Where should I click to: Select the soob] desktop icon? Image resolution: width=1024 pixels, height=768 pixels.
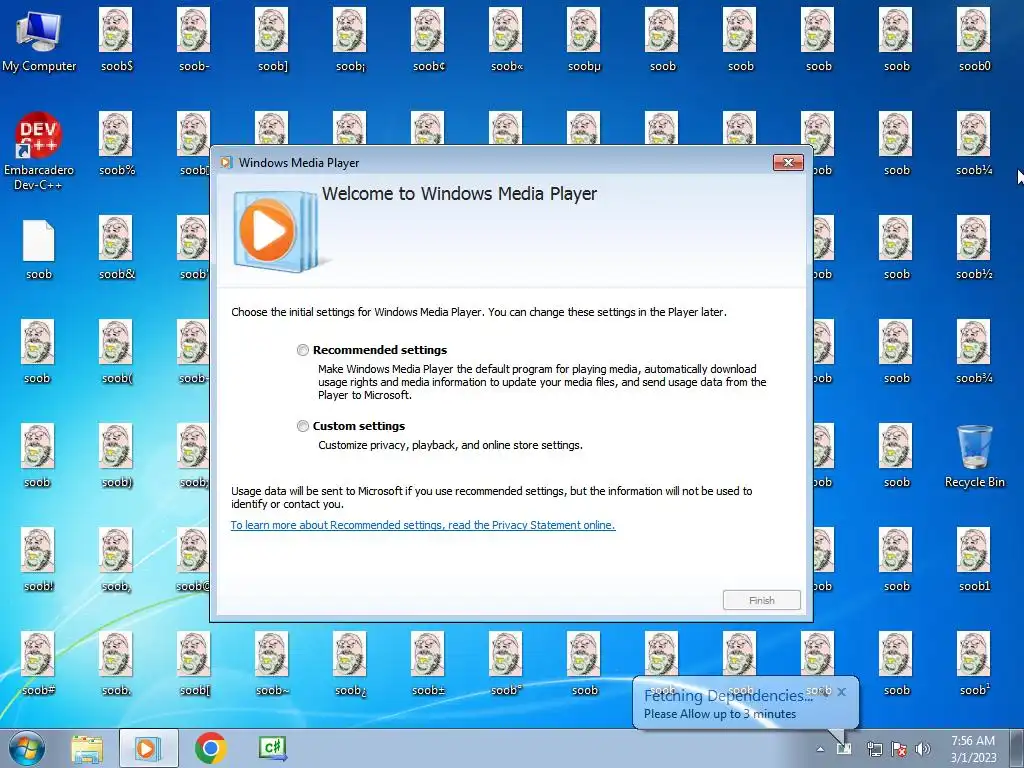pos(272,39)
